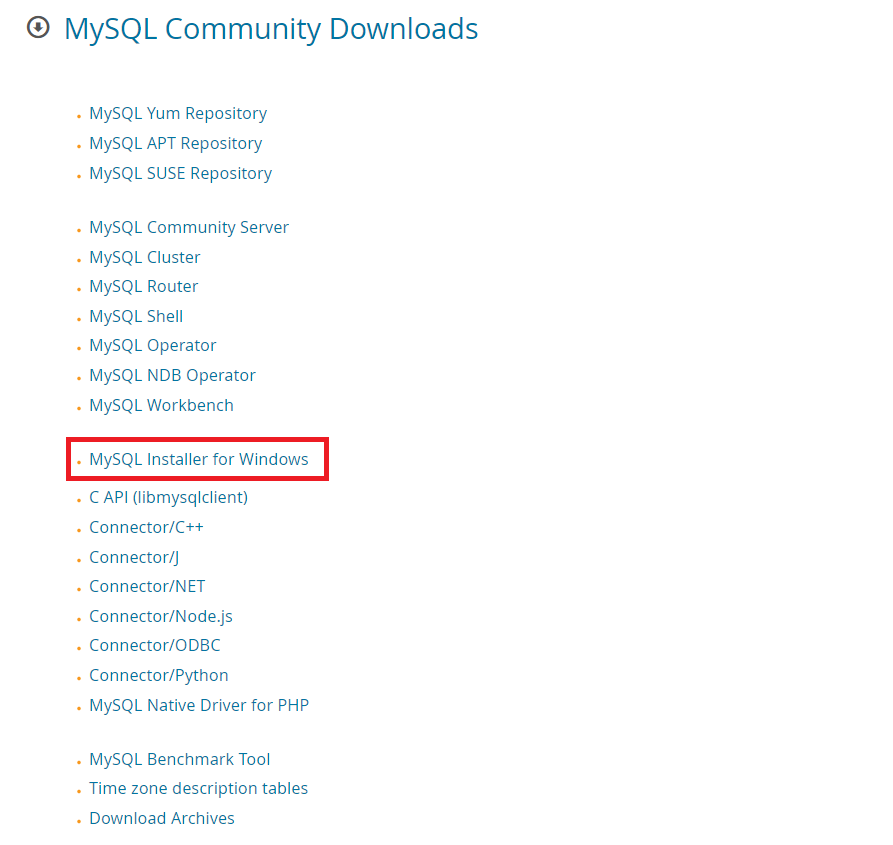The image size is (893, 845).
Task: Open Connector/Python link
Action: pyautogui.click(x=159, y=676)
